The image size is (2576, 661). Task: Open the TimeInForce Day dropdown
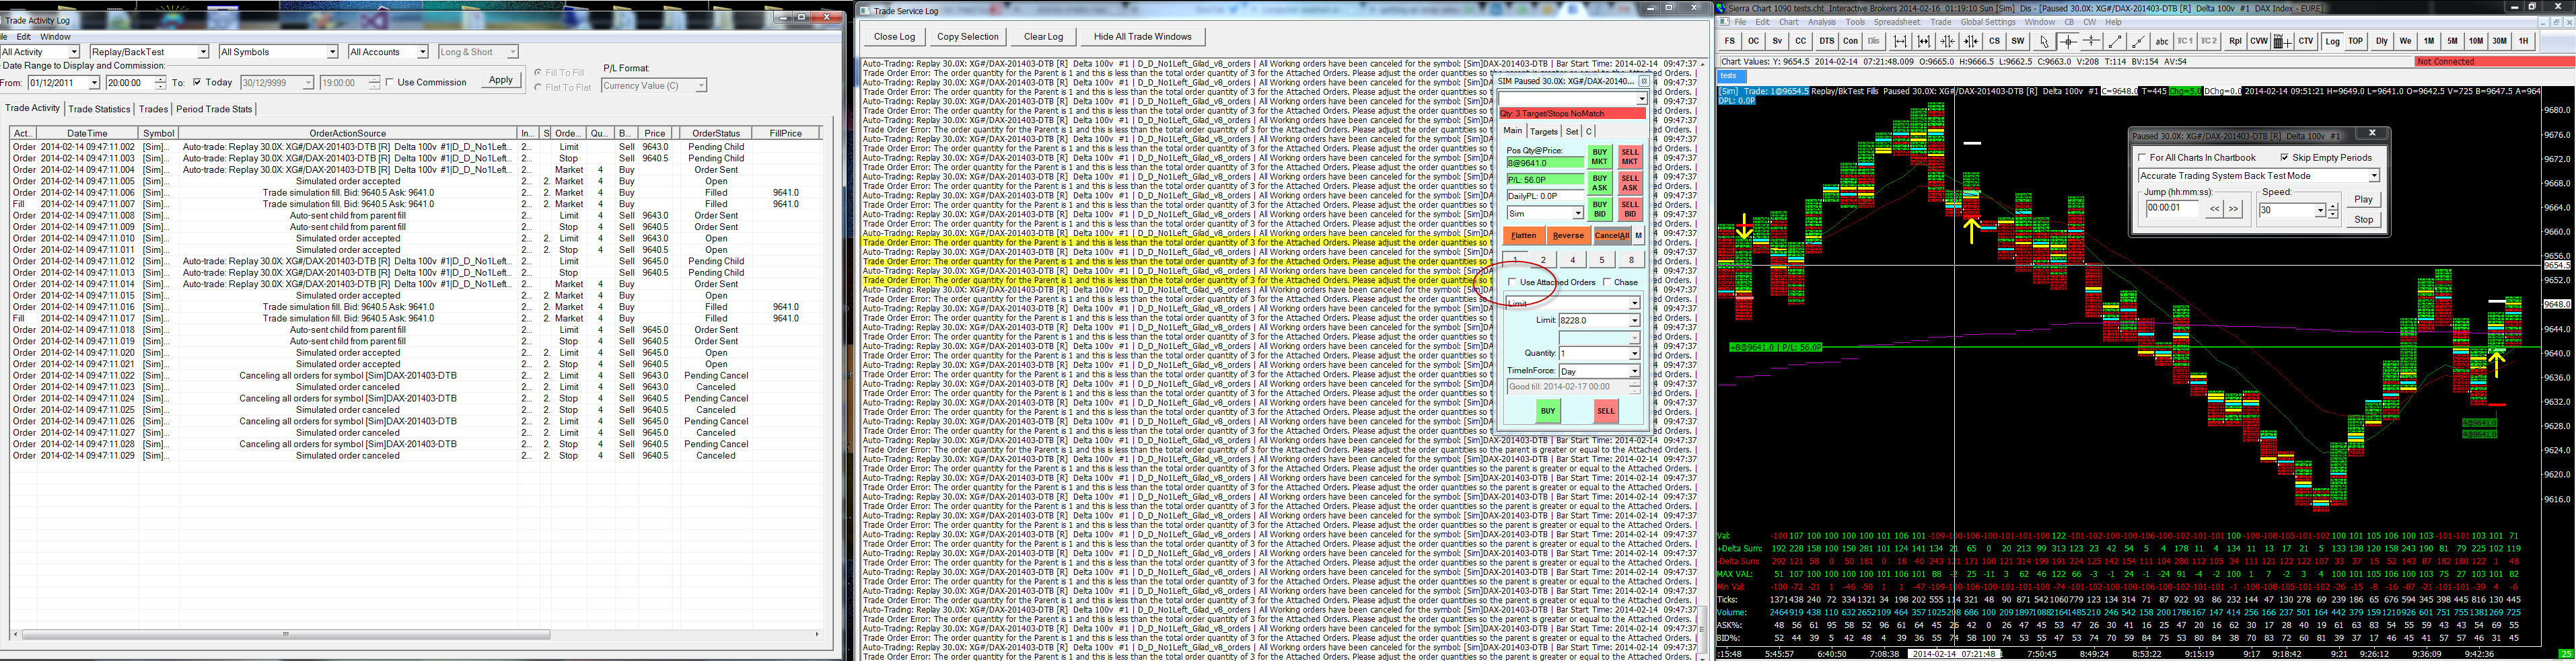(1599, 371)
